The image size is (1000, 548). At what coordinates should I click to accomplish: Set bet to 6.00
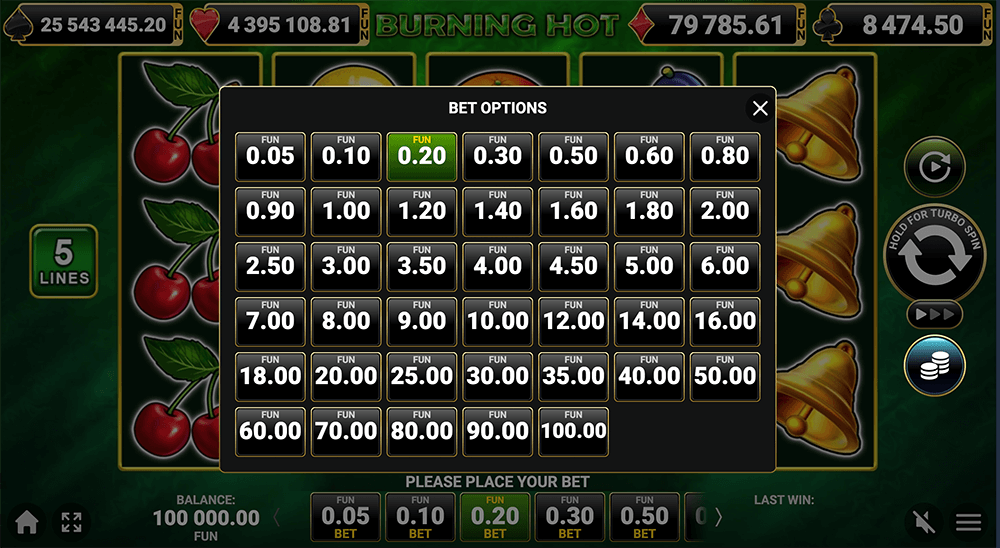[725, 267]
